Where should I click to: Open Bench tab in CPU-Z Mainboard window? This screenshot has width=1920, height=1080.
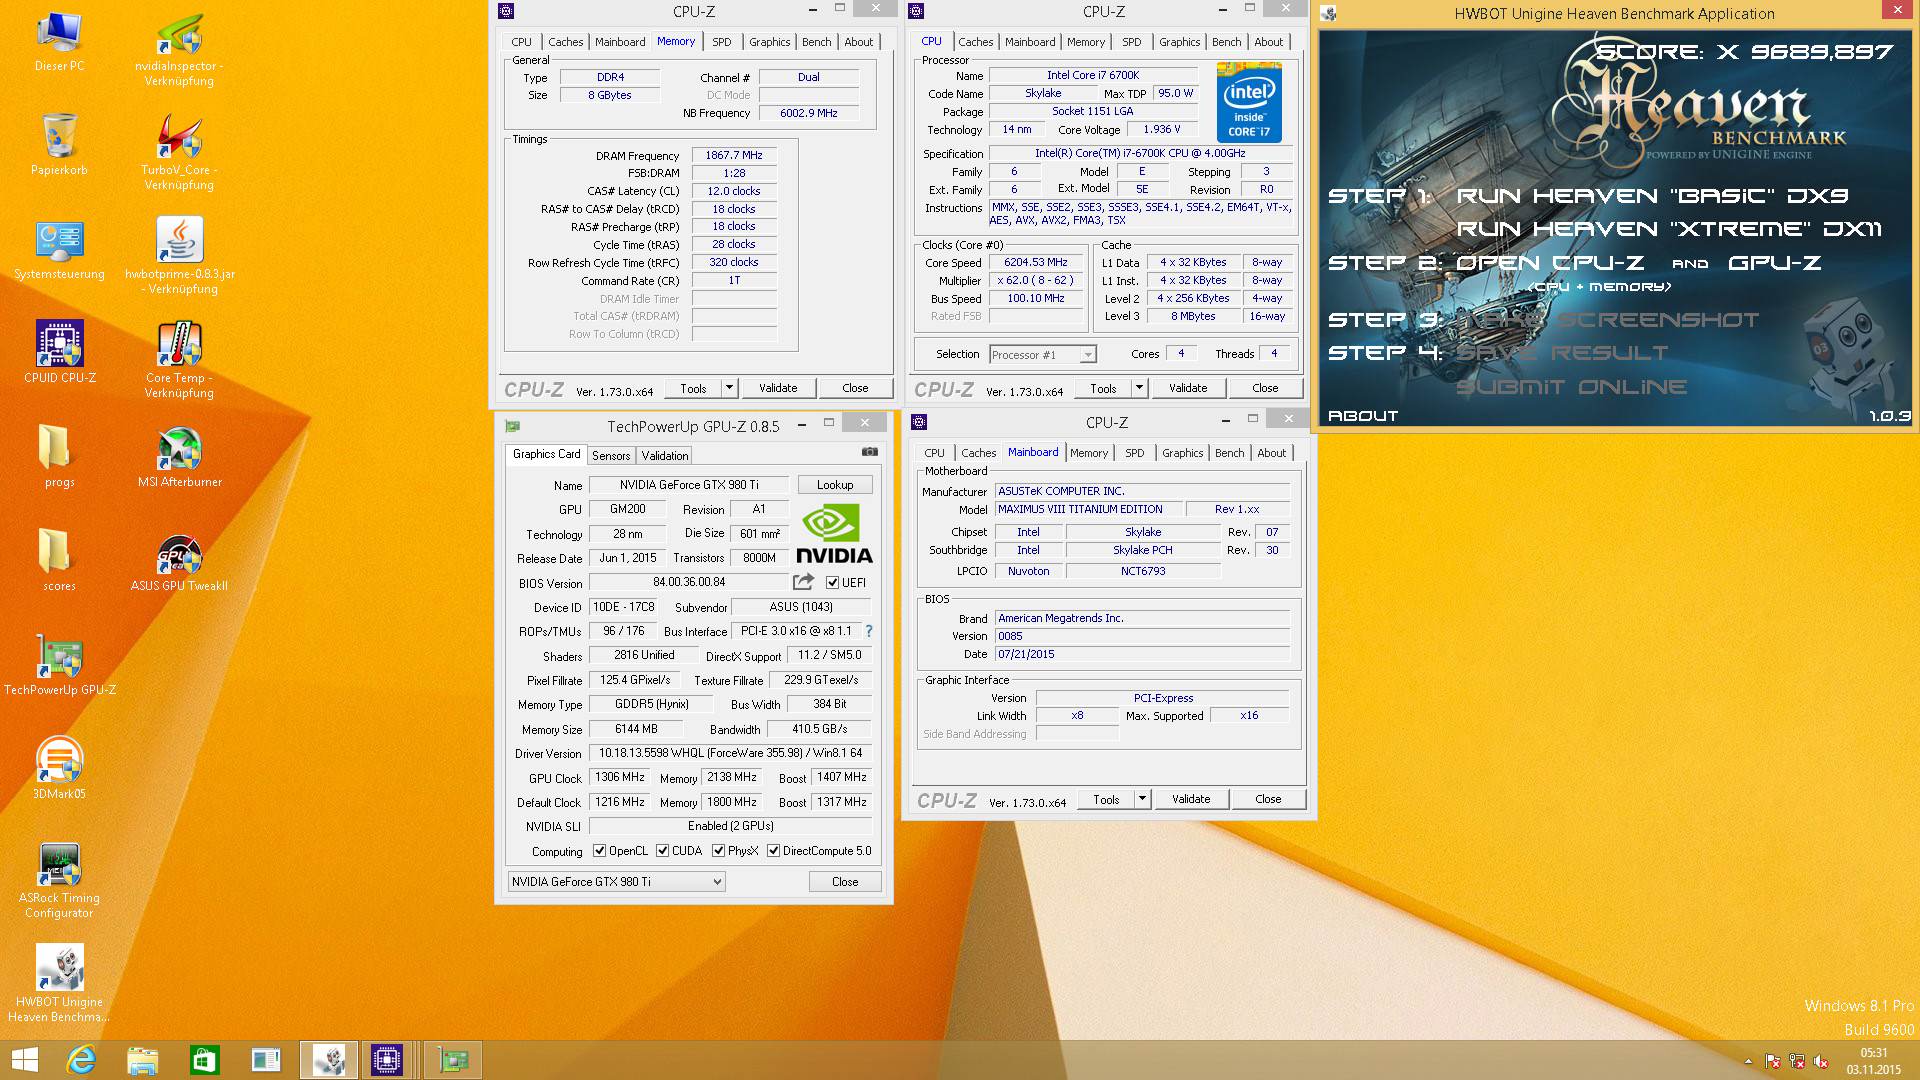tap(1229, 453)
